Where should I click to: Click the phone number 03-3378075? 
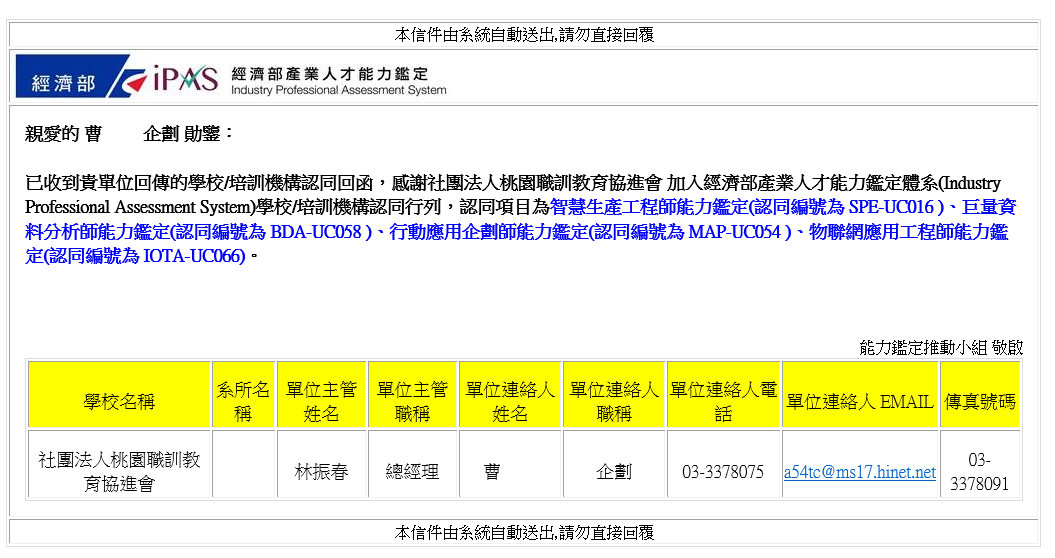[x=723, y=472]
